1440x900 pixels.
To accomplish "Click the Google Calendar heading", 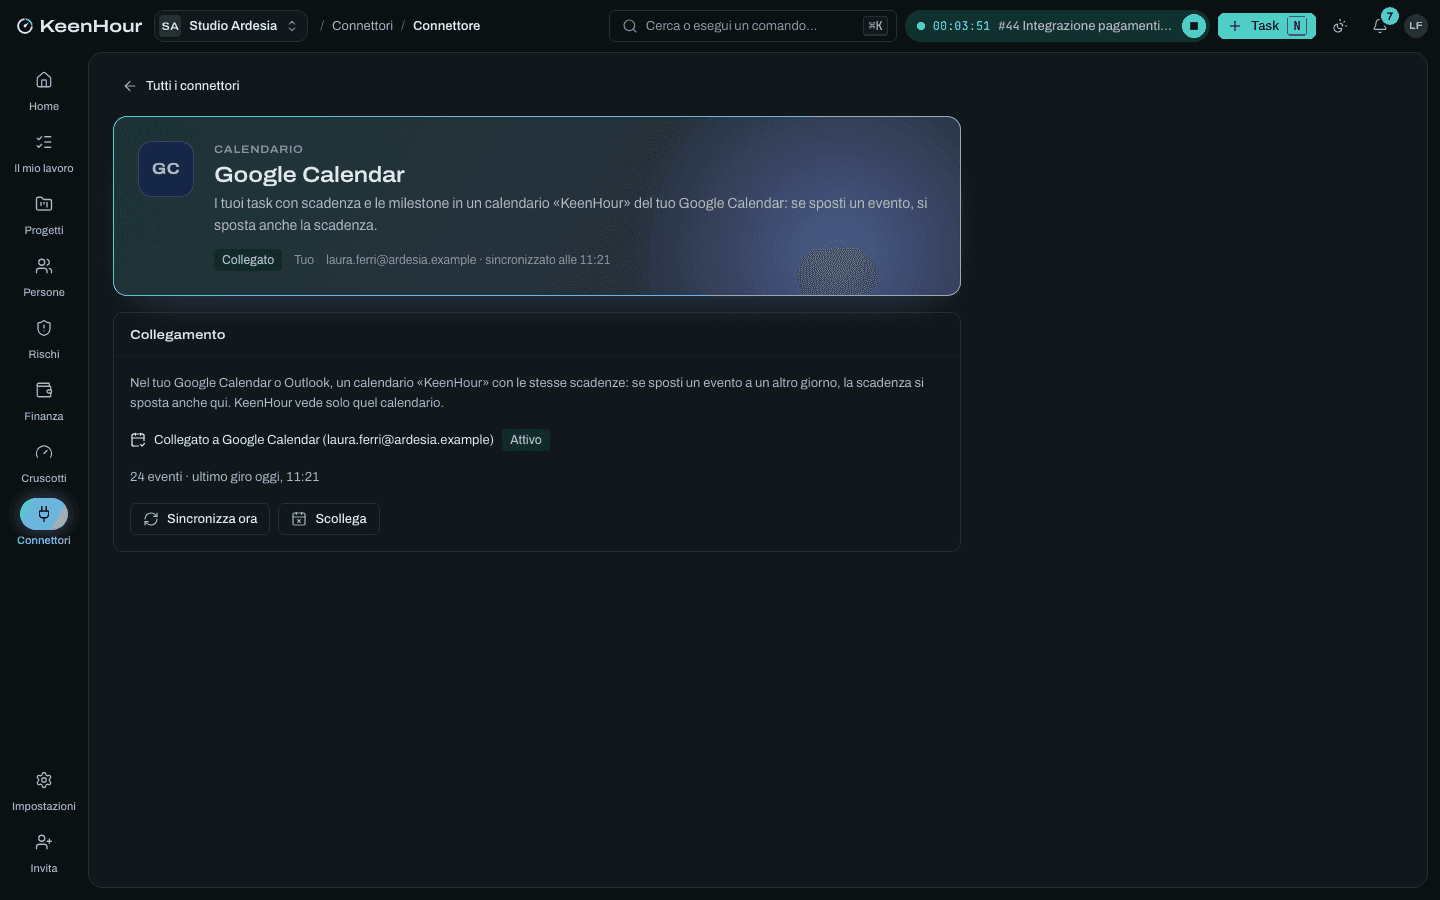I will [309, 174].
